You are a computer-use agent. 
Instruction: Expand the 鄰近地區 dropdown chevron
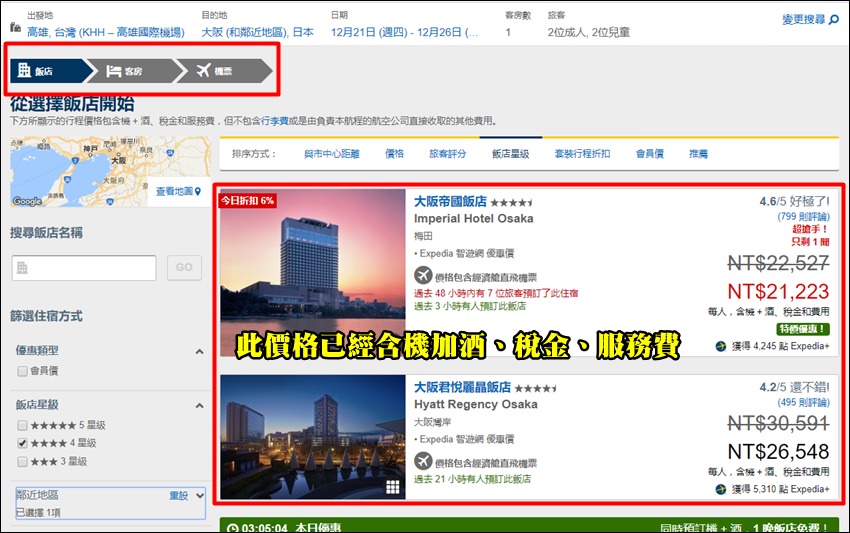pos(200,496)
